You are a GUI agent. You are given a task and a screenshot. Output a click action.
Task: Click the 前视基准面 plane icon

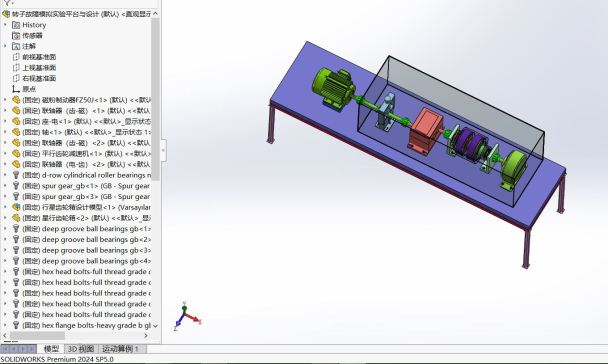pyautogui.click(x=16, y=57)
